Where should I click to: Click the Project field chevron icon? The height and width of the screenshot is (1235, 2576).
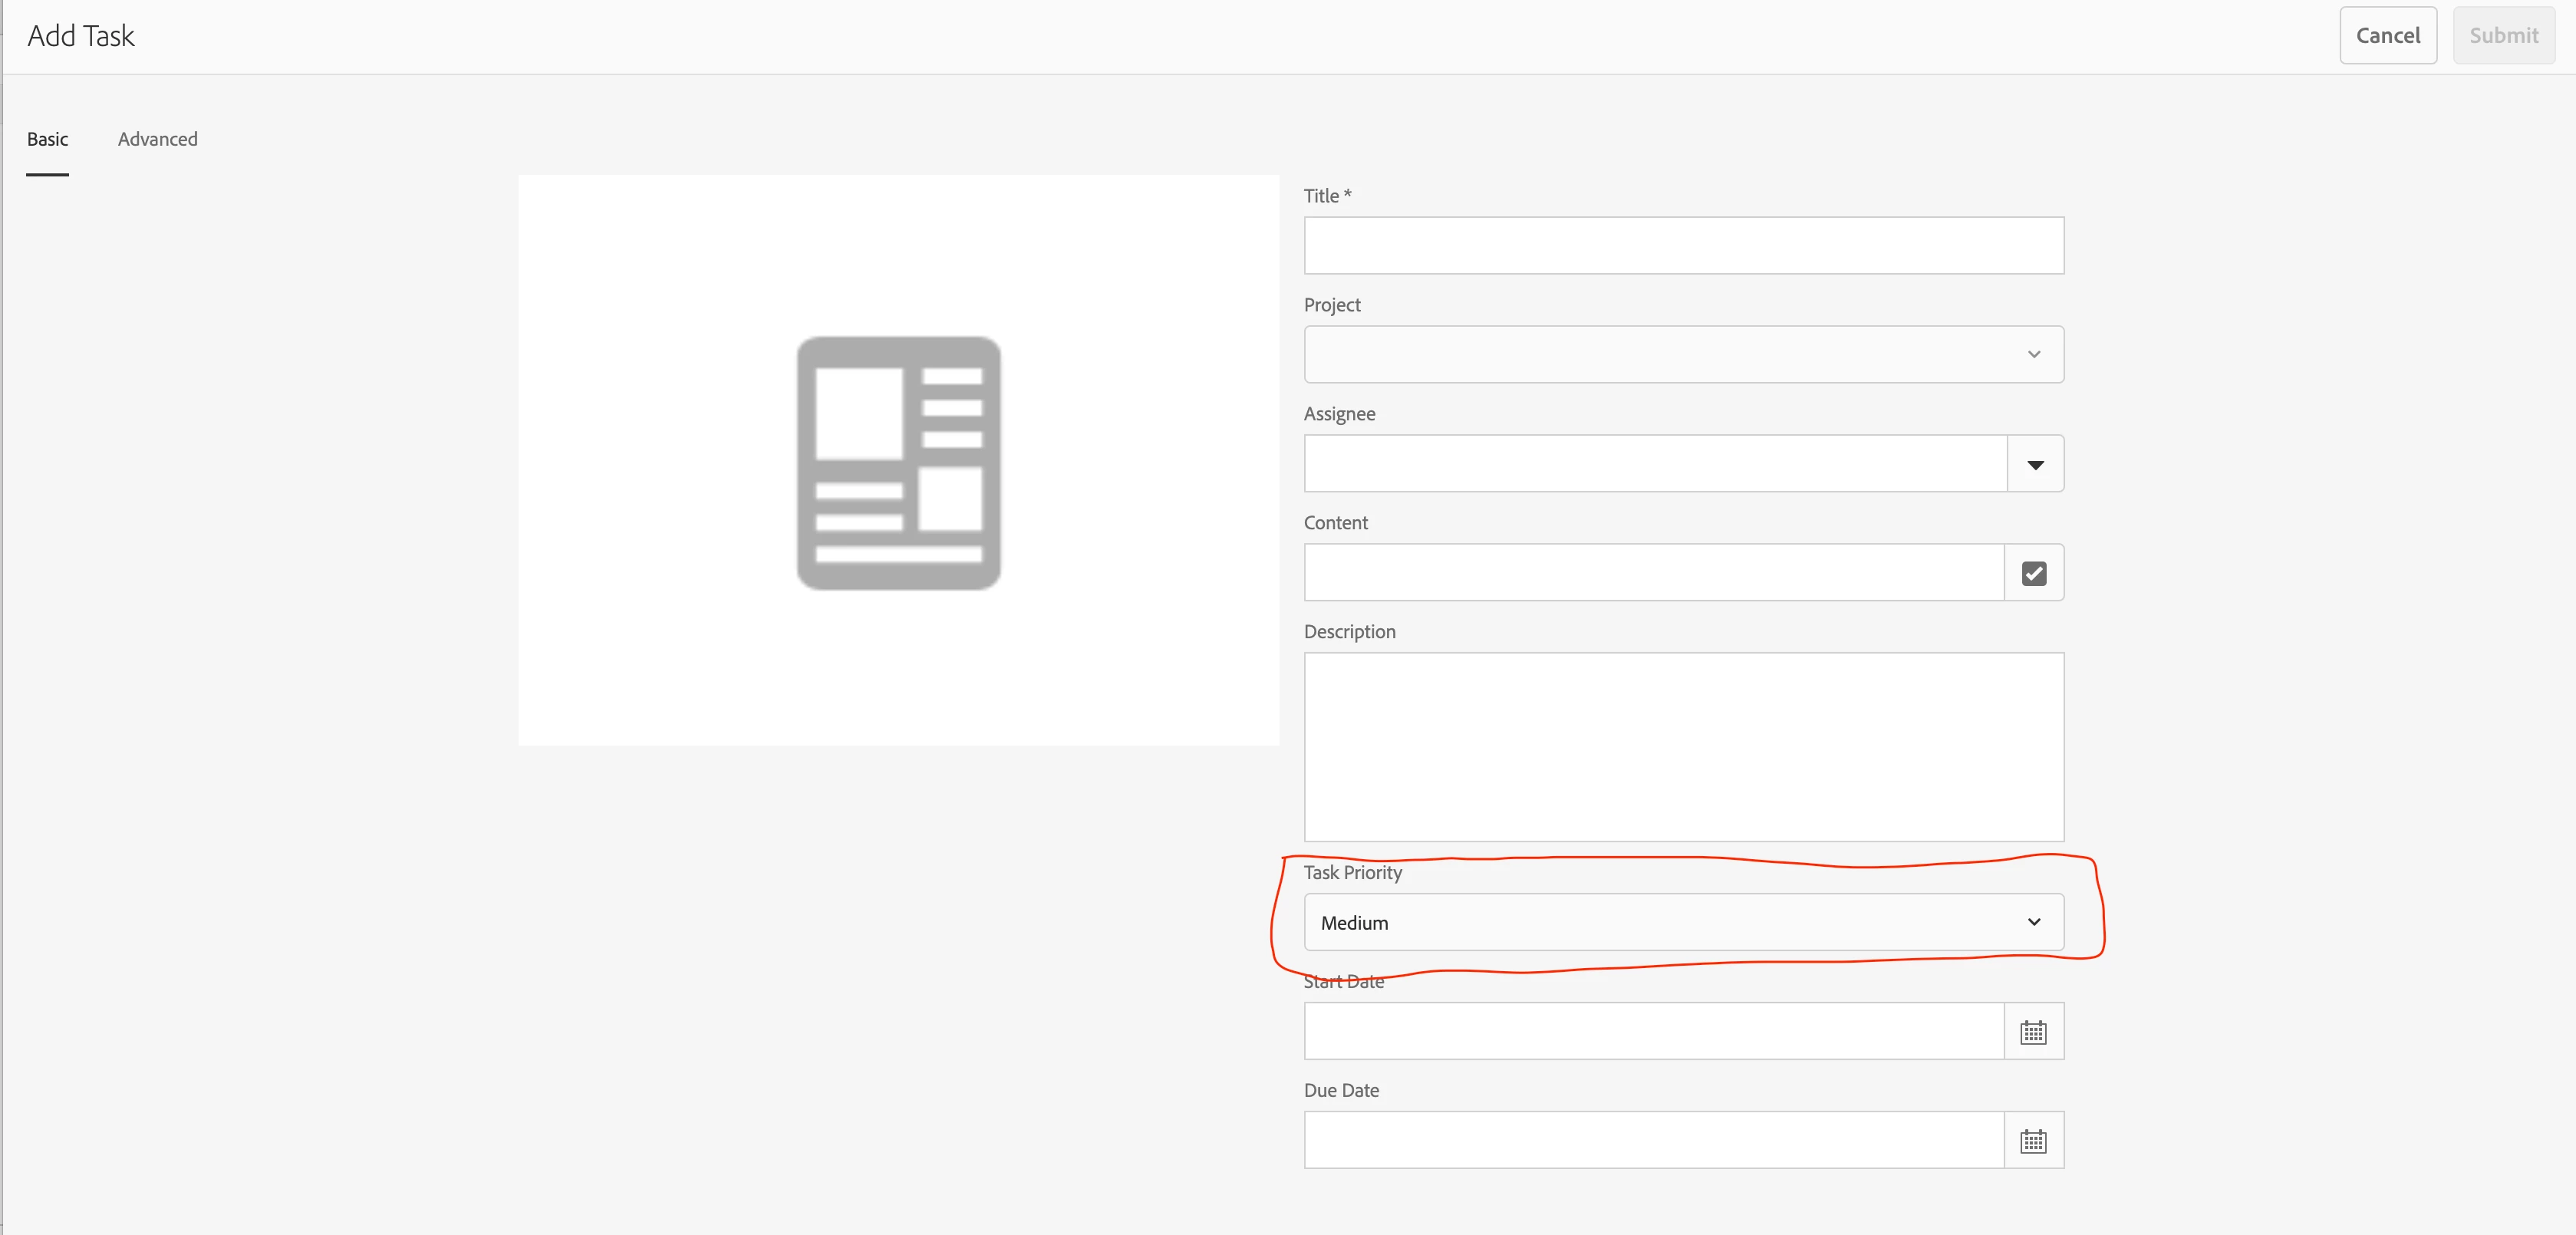[2033, 354]
